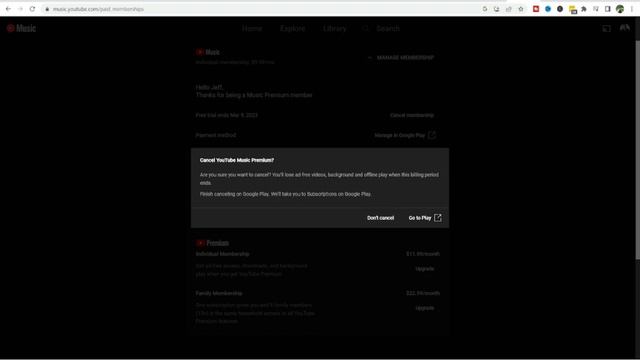Click the "Individual Membership" heading

pos(222,254)
